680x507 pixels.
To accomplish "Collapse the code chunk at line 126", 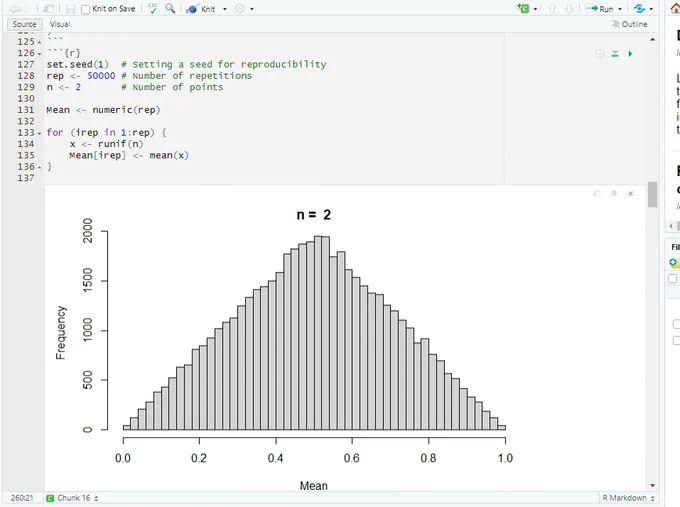I will (39, 54).
